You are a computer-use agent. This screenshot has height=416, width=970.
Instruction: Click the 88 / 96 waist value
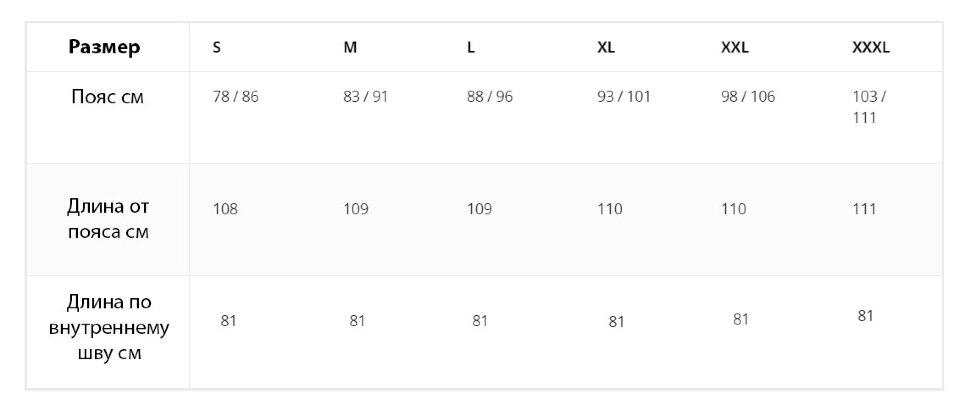[490, 97]
